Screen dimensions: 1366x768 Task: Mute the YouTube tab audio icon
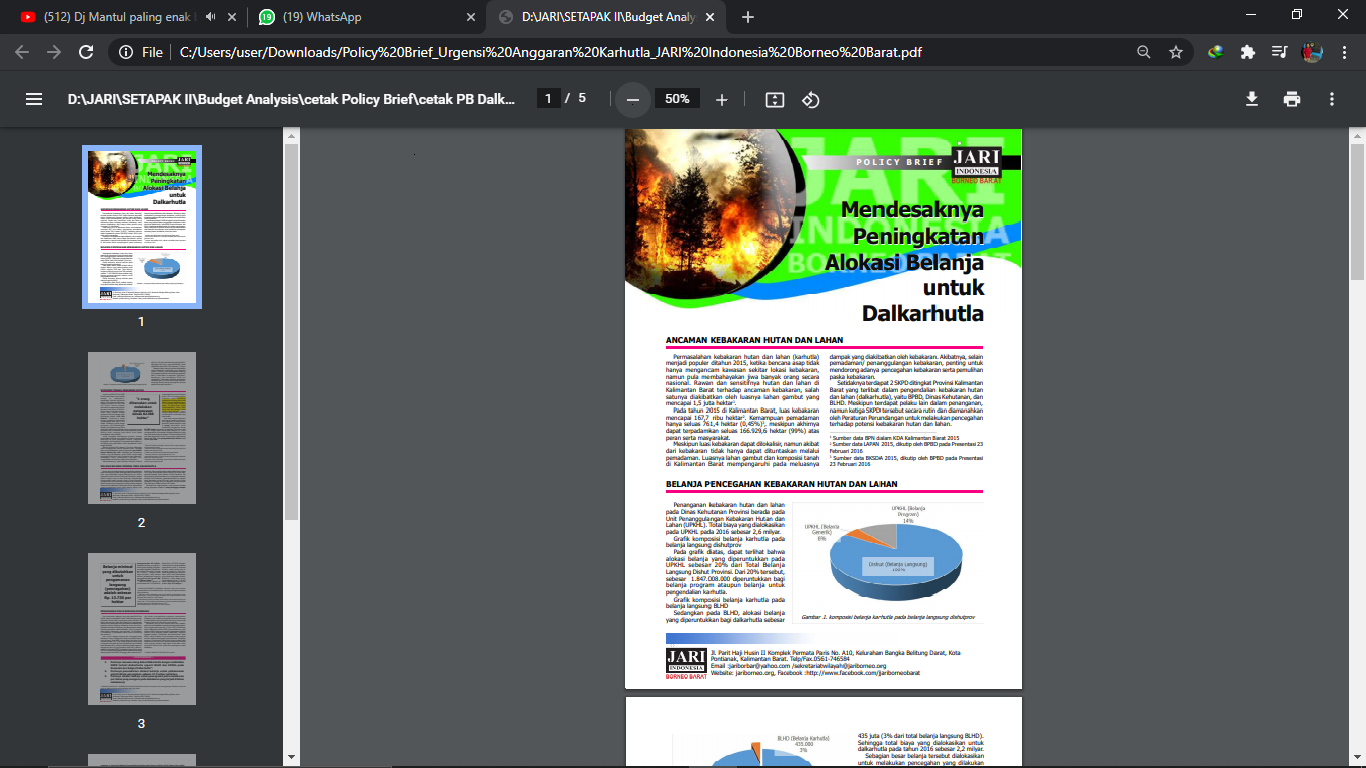coord(210,17)
